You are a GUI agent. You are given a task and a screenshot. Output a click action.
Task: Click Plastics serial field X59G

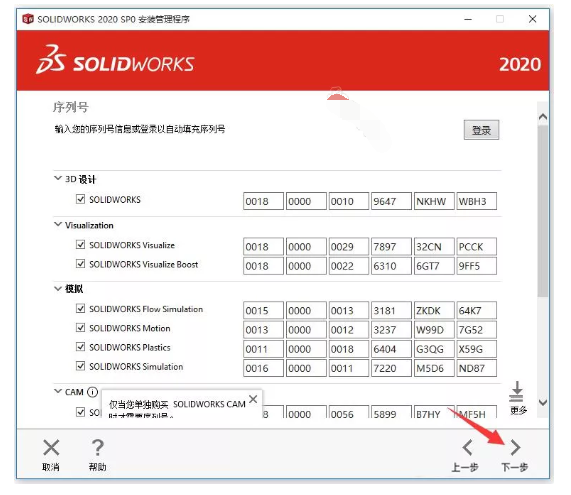[476, 349]
